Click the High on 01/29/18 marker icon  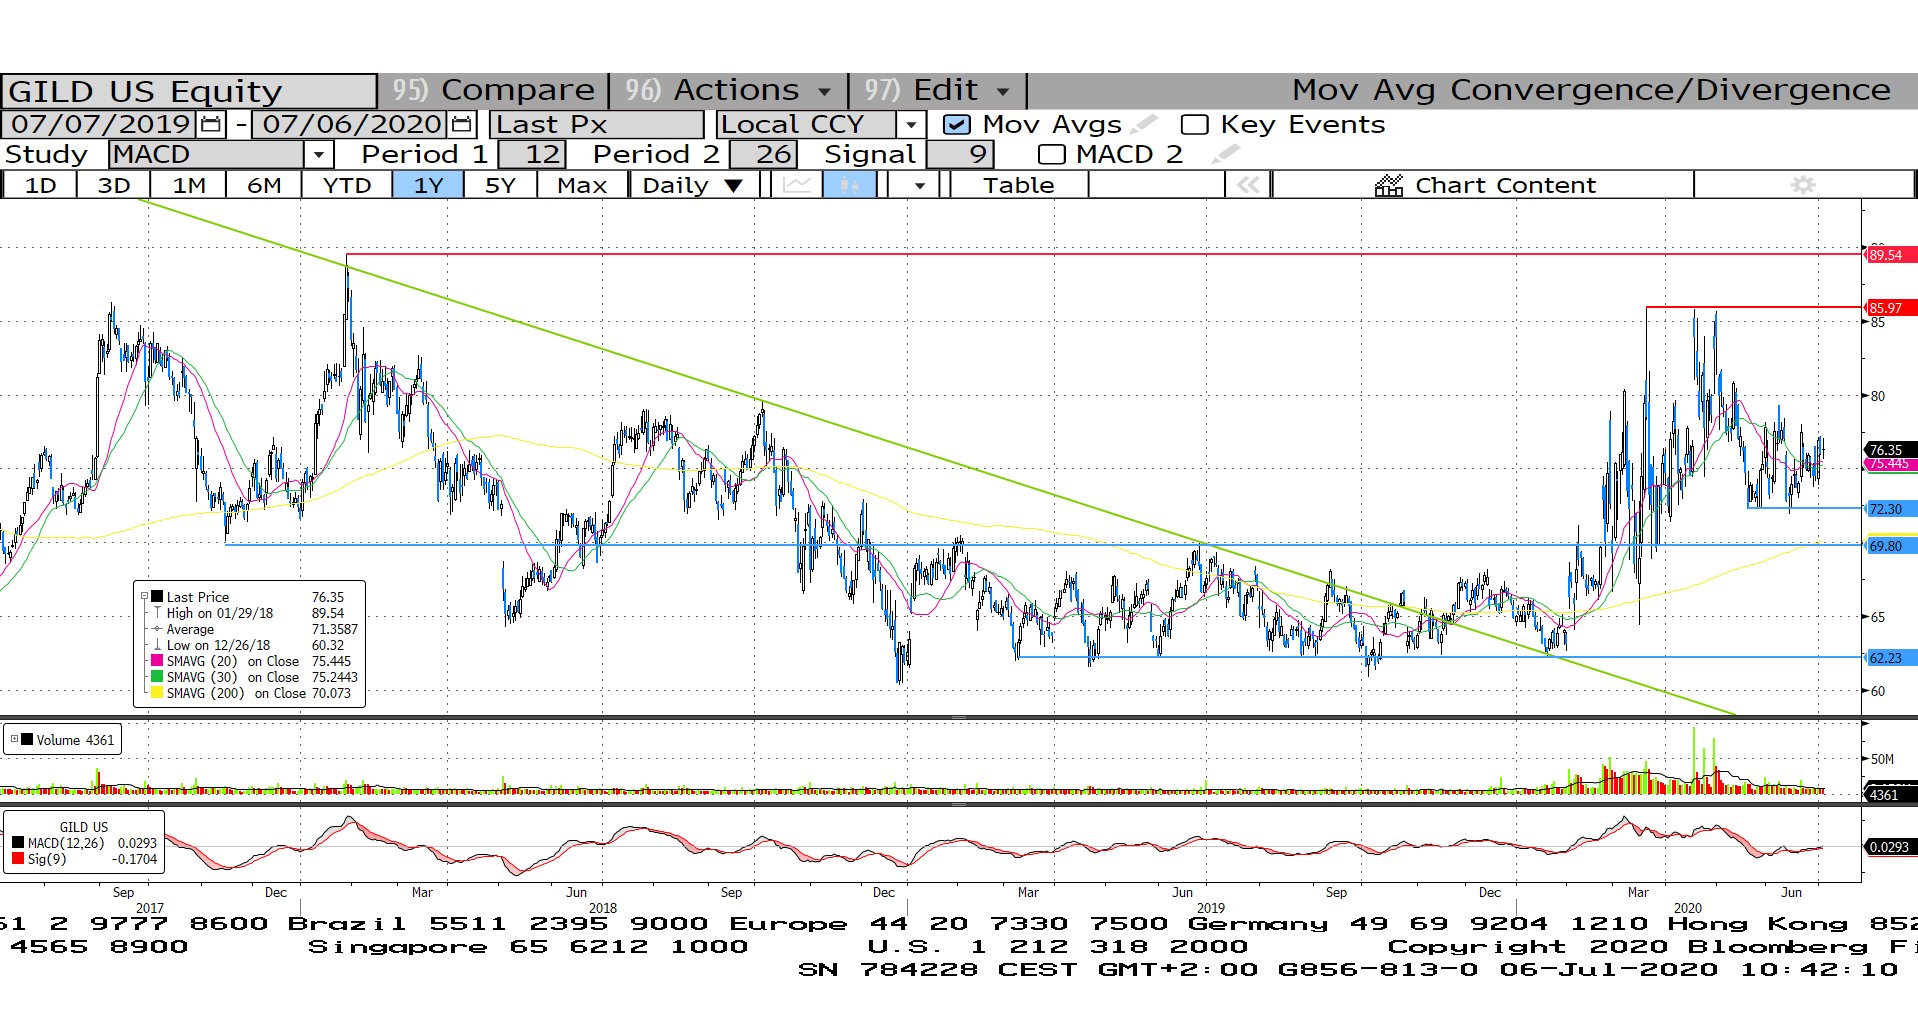[x=157, y=613]
